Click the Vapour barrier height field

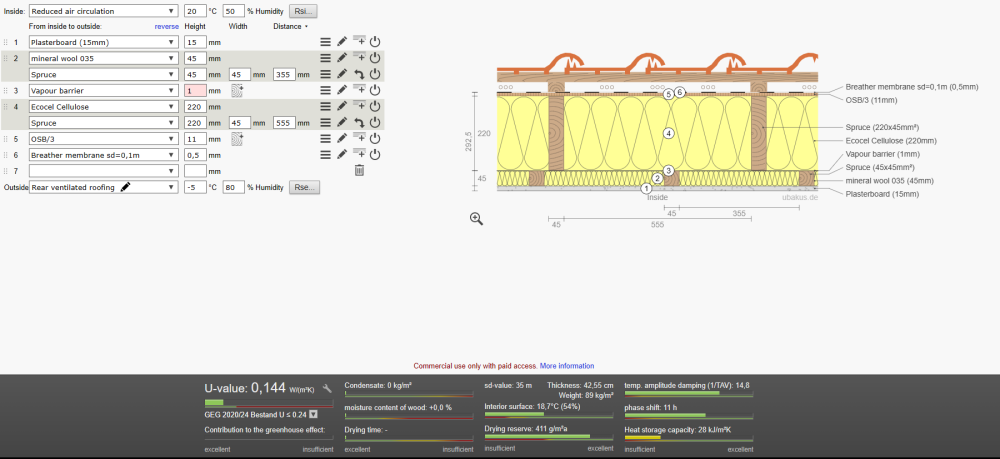[x=195, y=90]
